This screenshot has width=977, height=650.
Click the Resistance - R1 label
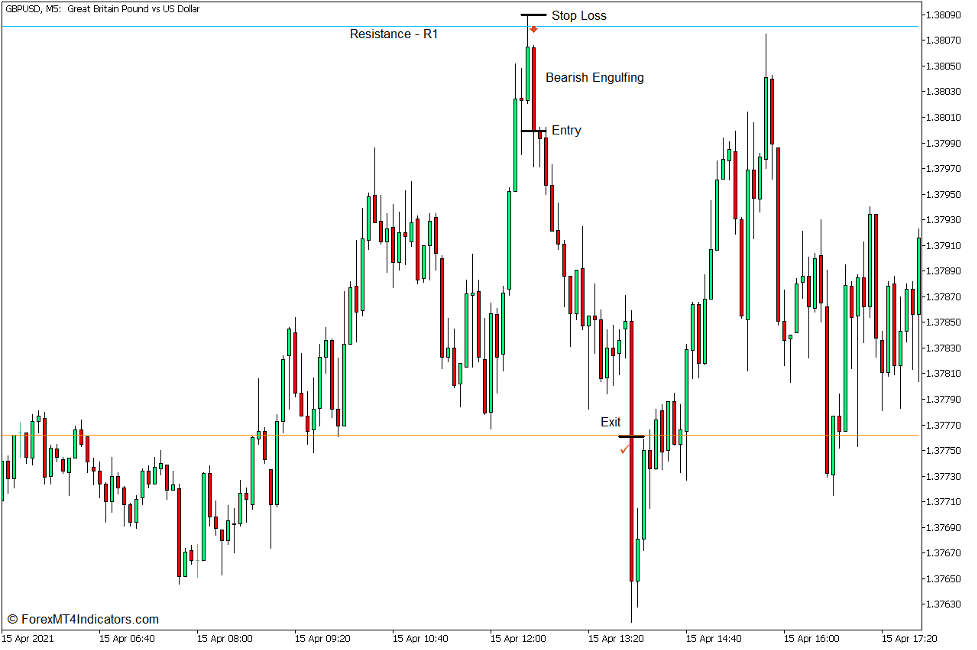pos(393,34)
